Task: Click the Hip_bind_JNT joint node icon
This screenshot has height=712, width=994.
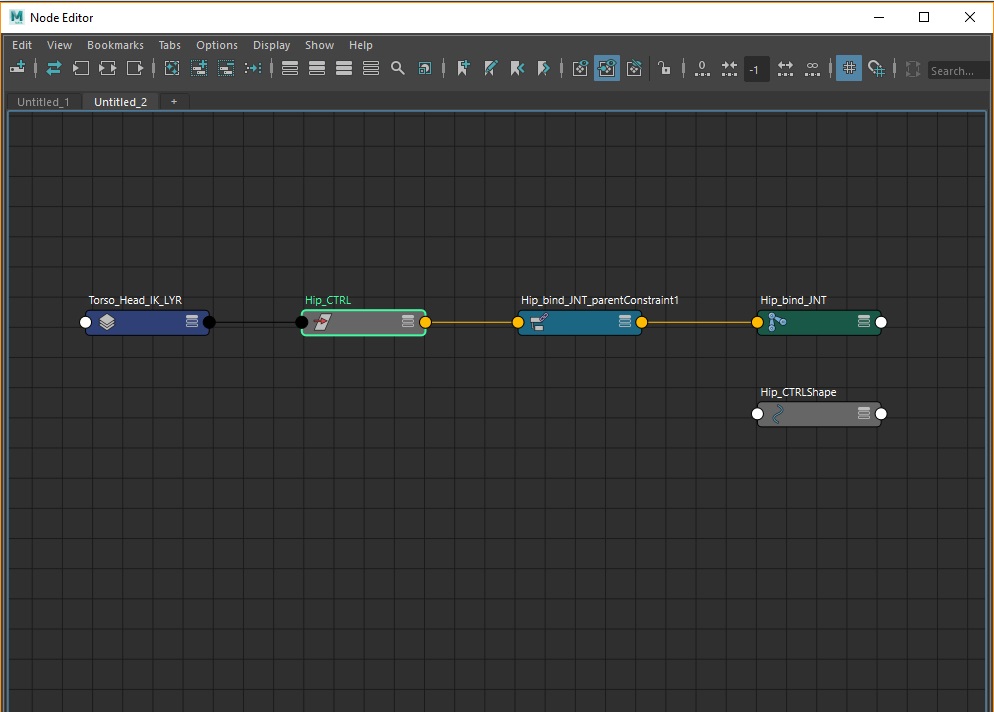Action: [x=777, y=322]
